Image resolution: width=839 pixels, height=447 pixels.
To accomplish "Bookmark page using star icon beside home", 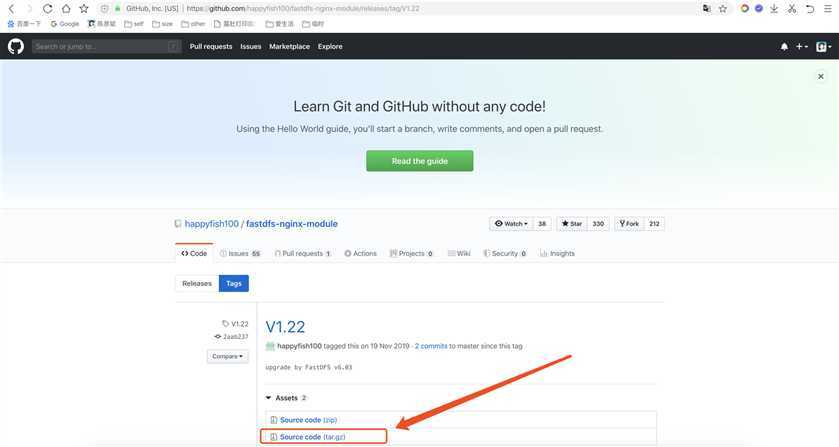I will [x=84, y=9].
